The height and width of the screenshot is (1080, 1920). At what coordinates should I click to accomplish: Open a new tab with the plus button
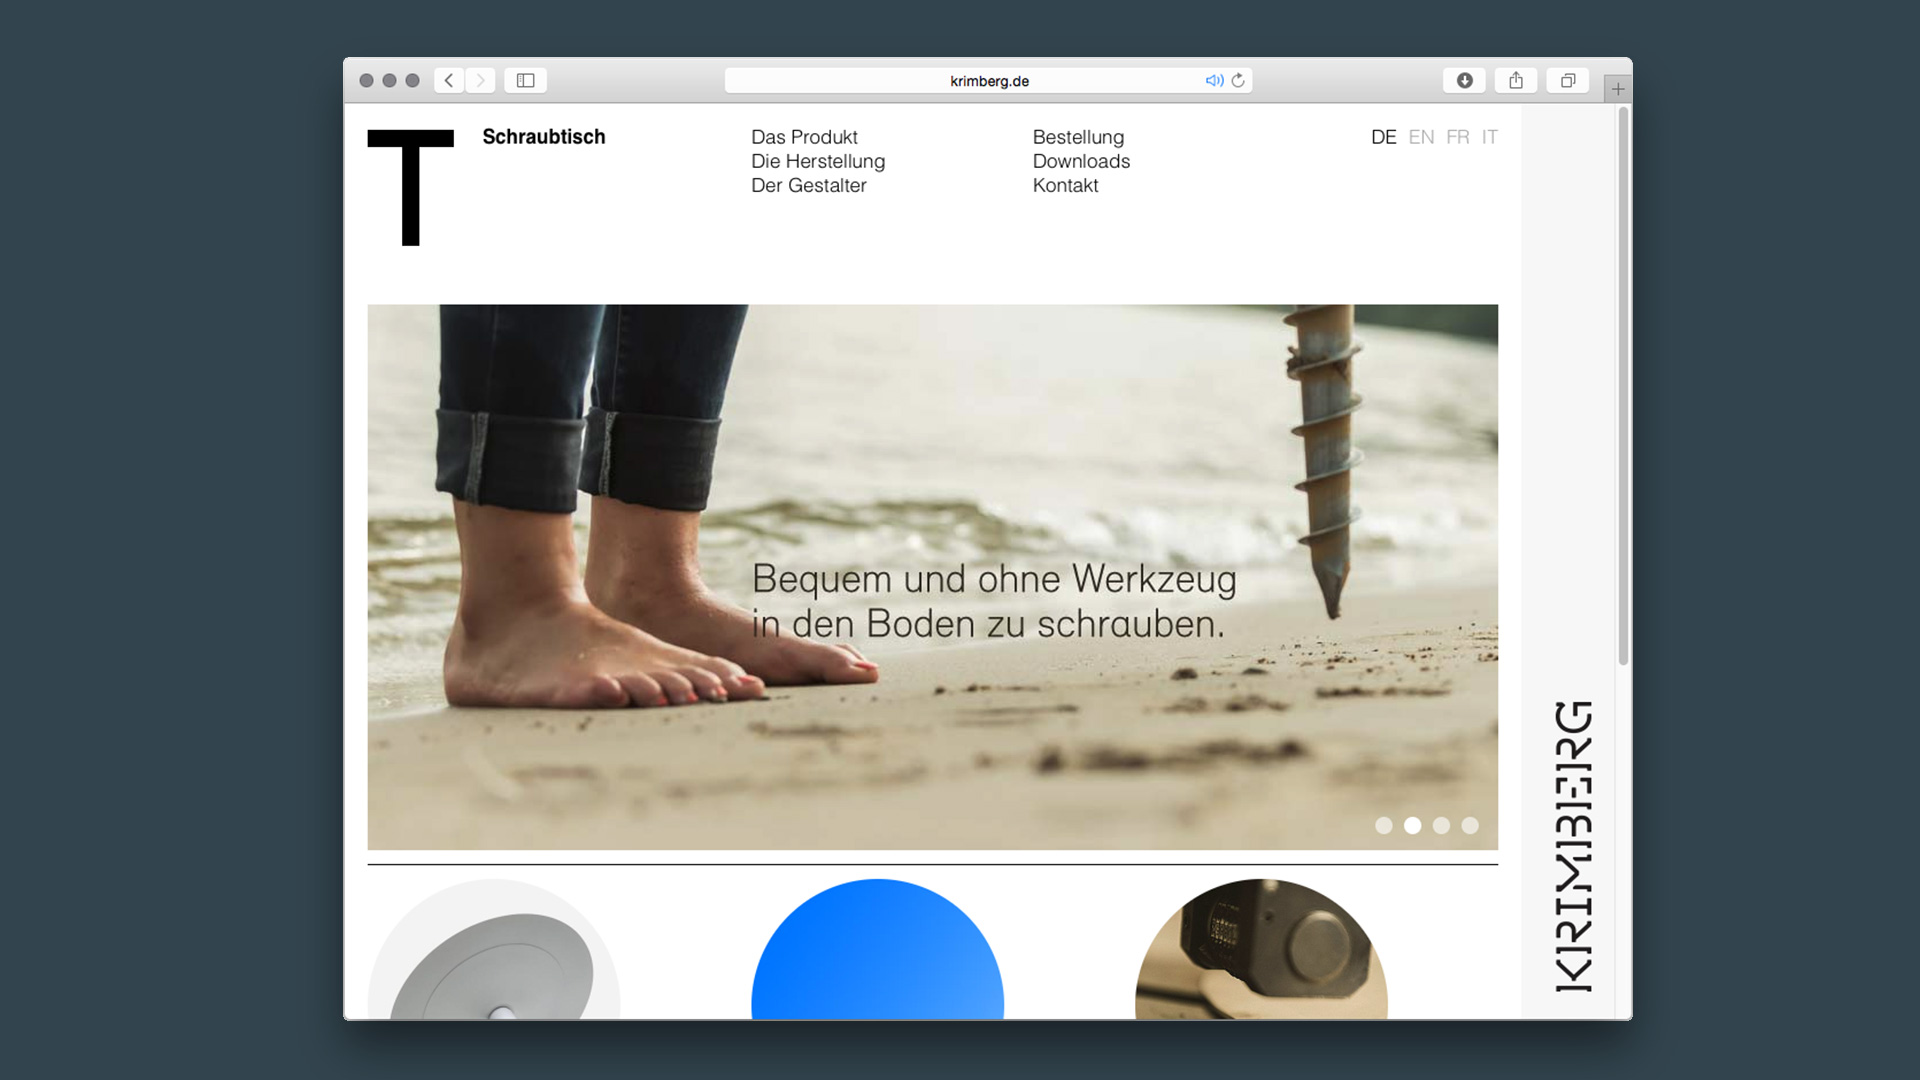pyautogui.click(x=1618, y=89)
